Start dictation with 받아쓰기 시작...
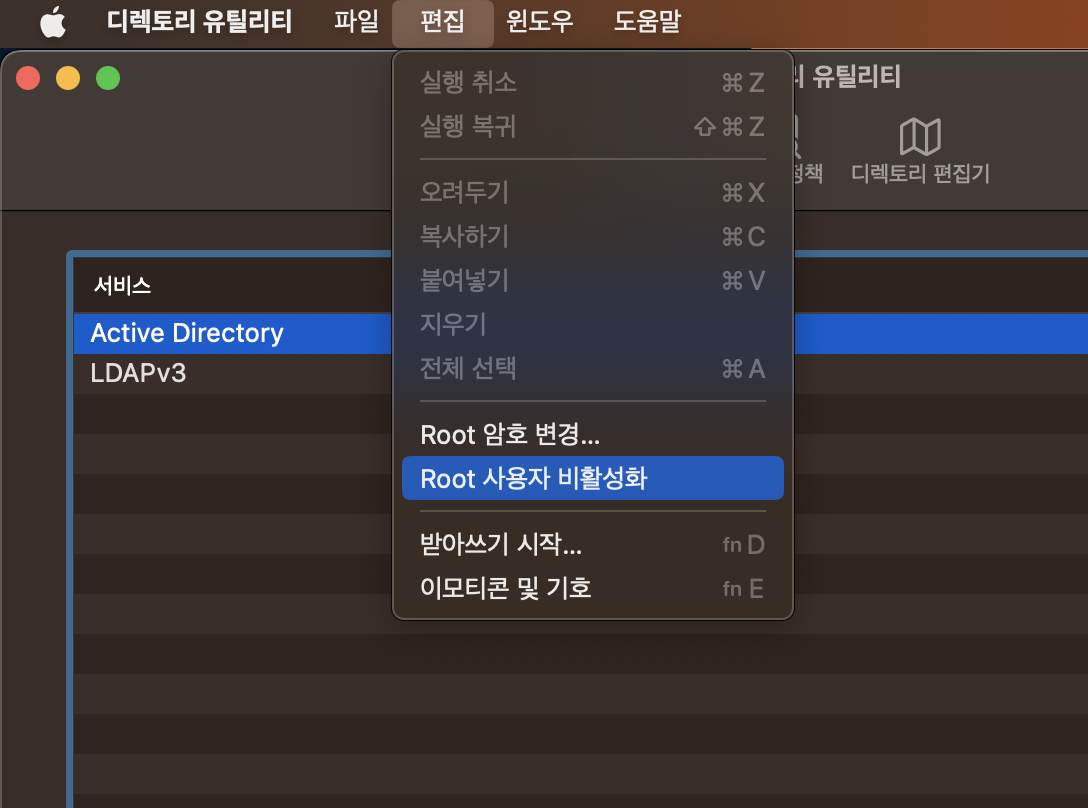 click(x=593, y=544)
